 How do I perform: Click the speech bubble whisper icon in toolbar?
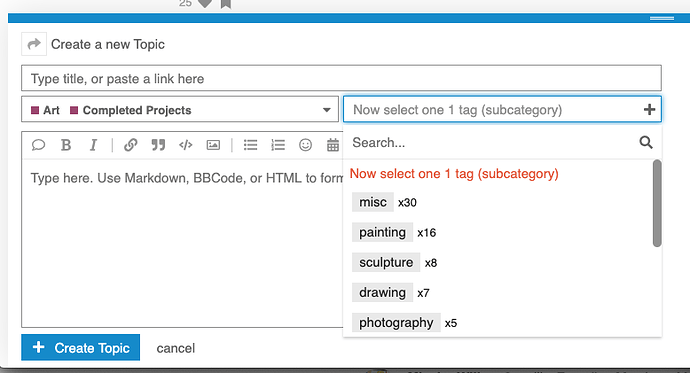click(38, 145)
